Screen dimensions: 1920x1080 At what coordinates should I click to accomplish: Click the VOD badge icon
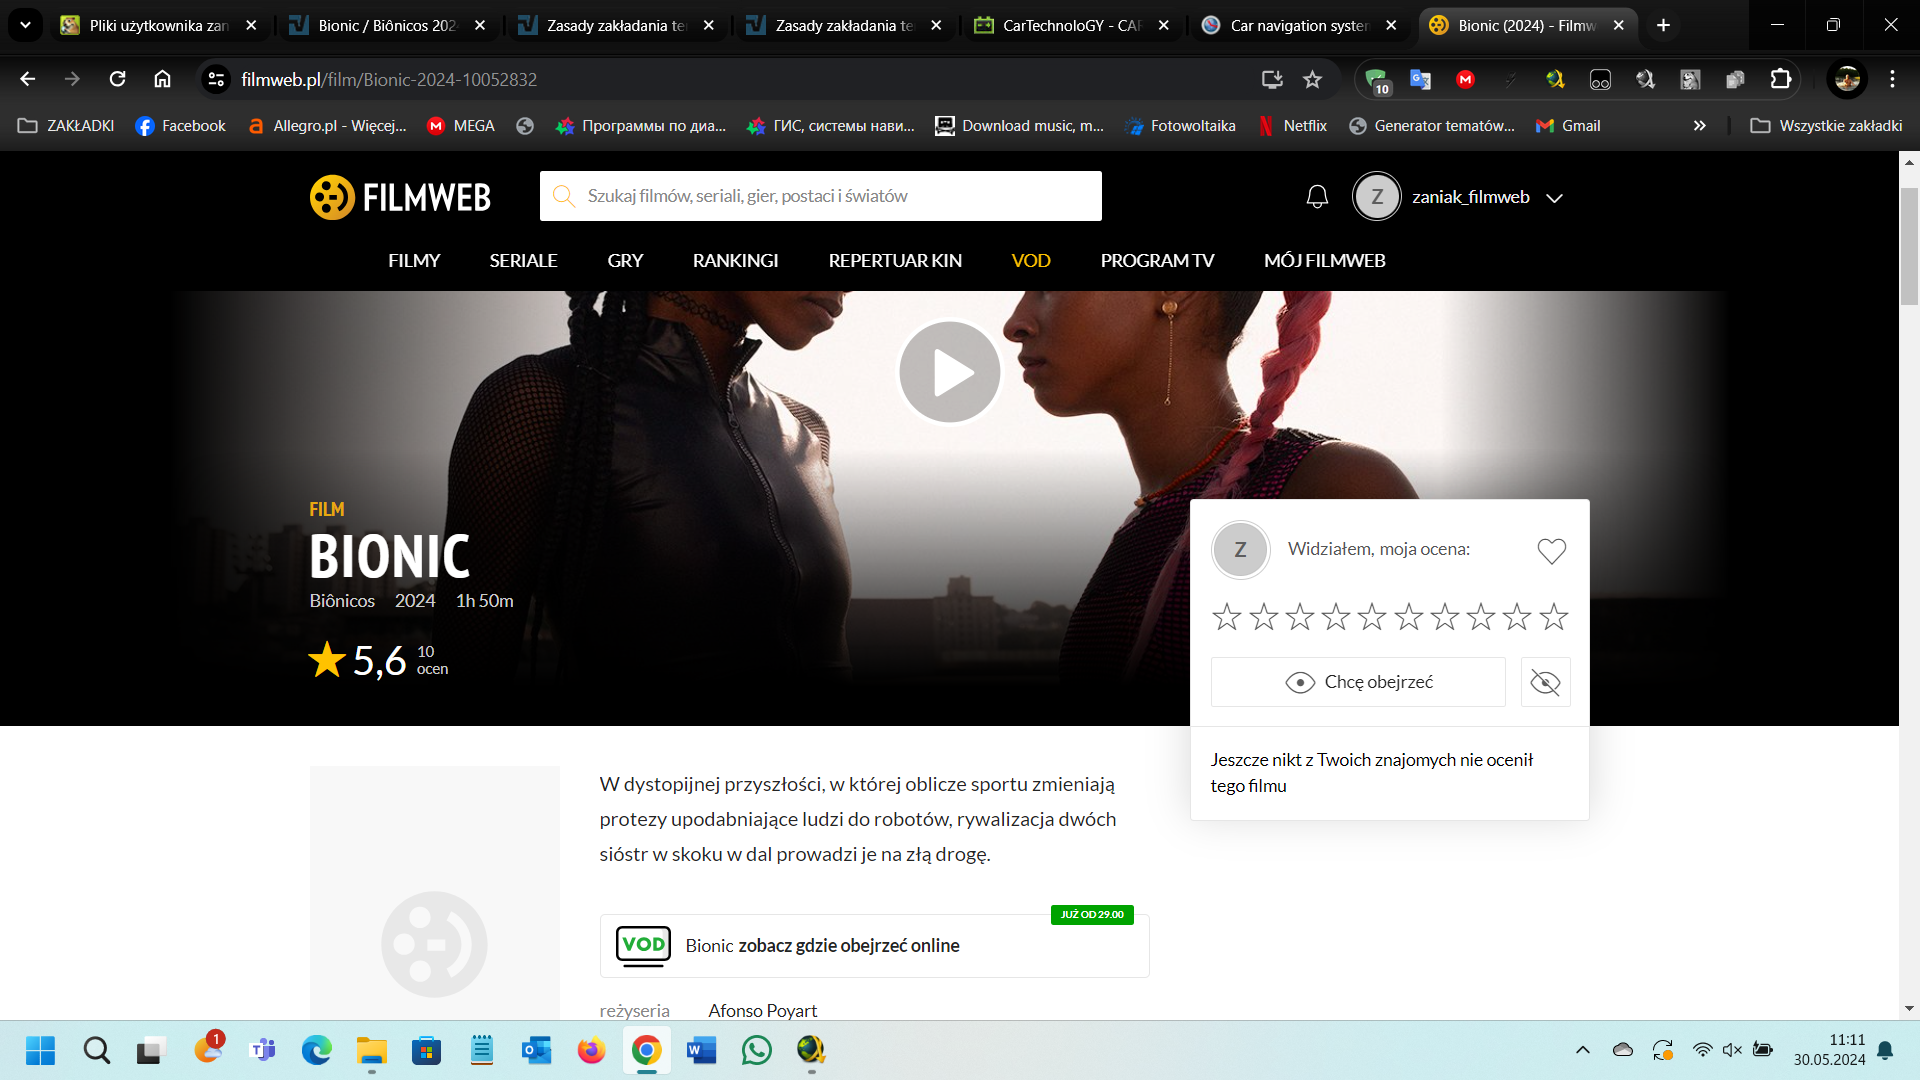643,946
